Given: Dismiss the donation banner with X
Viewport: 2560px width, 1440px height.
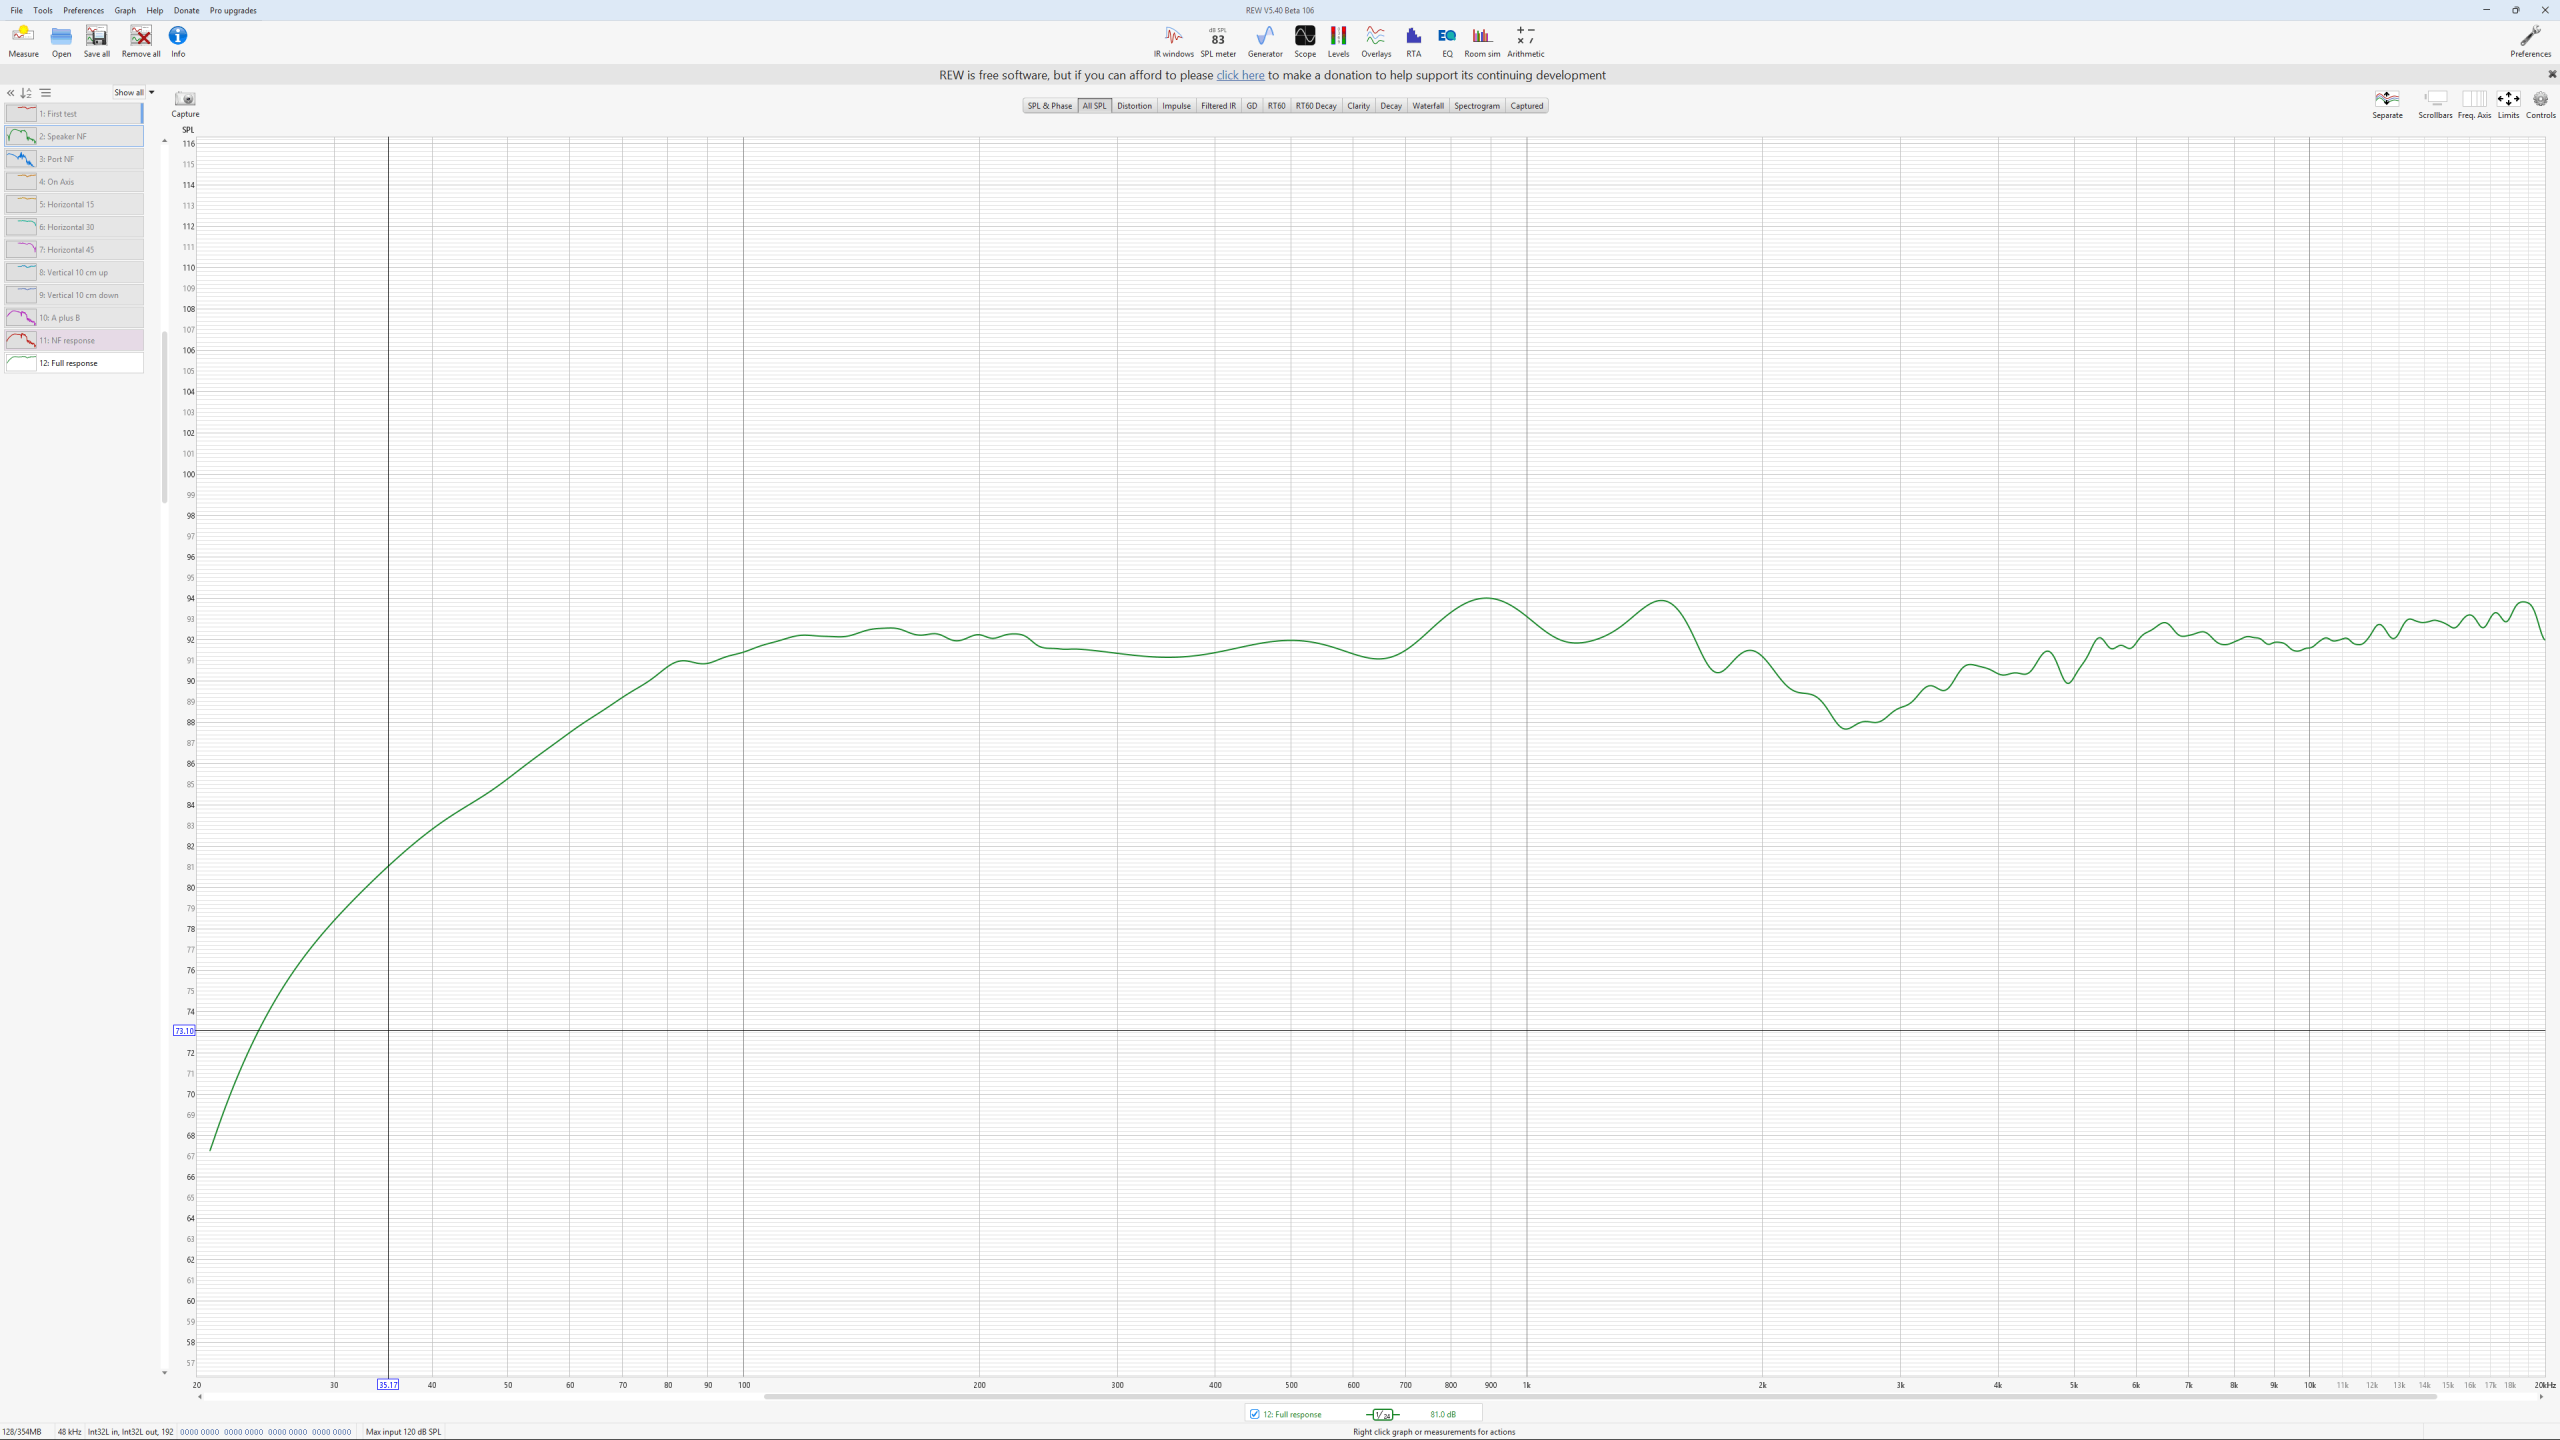Looking at the screenshot, I should (x=2552, y=74).
